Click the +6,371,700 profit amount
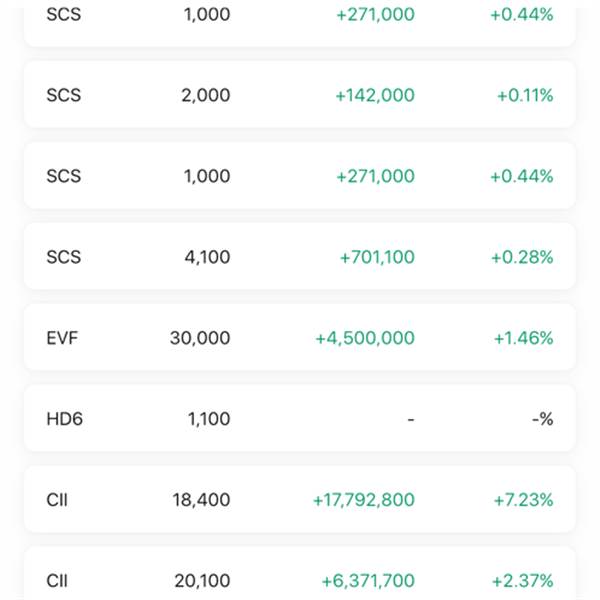 368,580
